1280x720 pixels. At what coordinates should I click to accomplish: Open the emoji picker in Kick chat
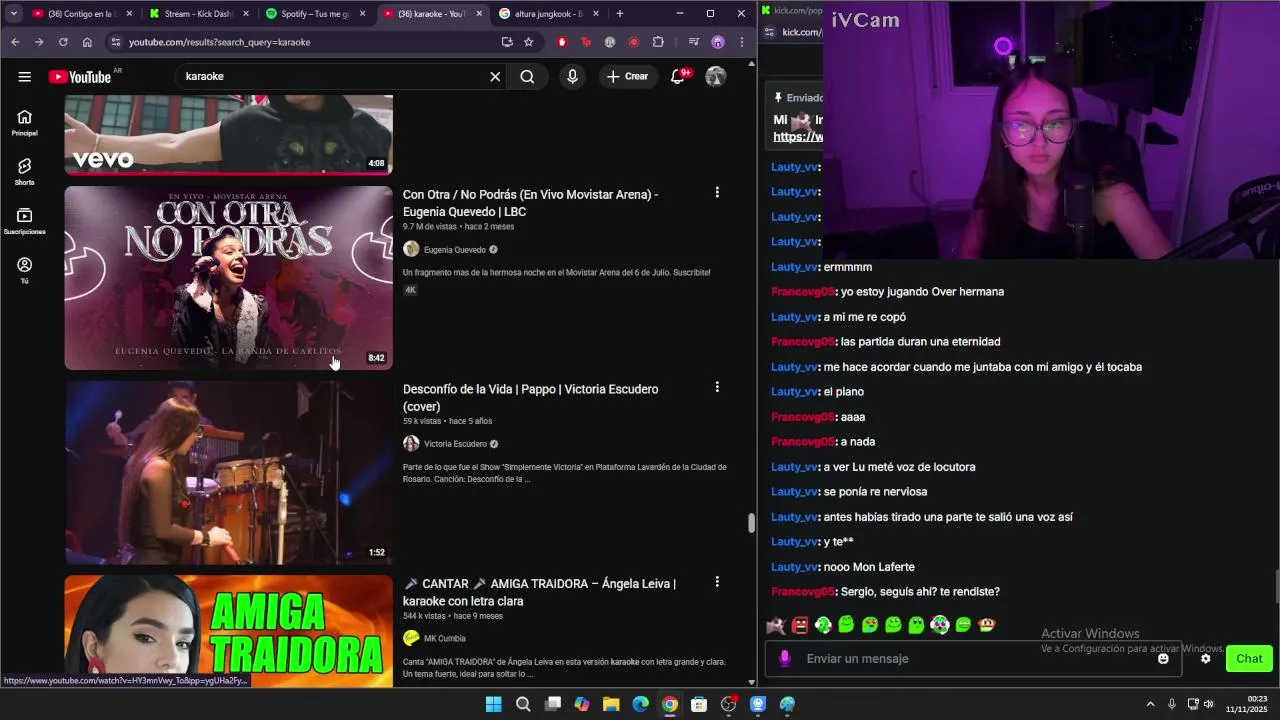tap(1163, 659)
